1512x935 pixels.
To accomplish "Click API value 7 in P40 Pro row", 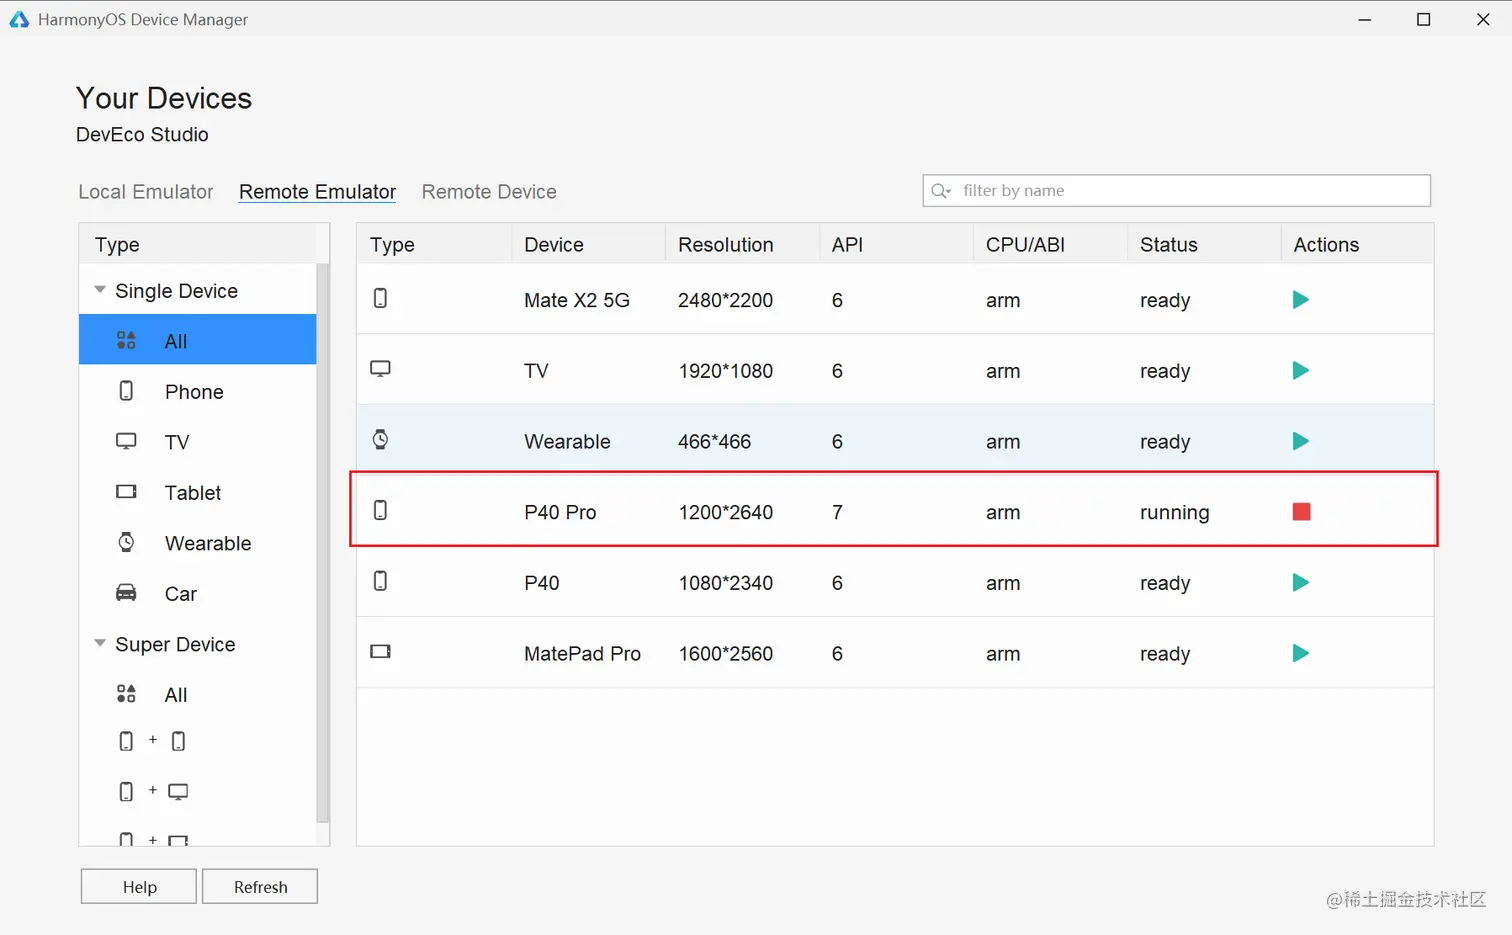I will (x=837, y=512).
